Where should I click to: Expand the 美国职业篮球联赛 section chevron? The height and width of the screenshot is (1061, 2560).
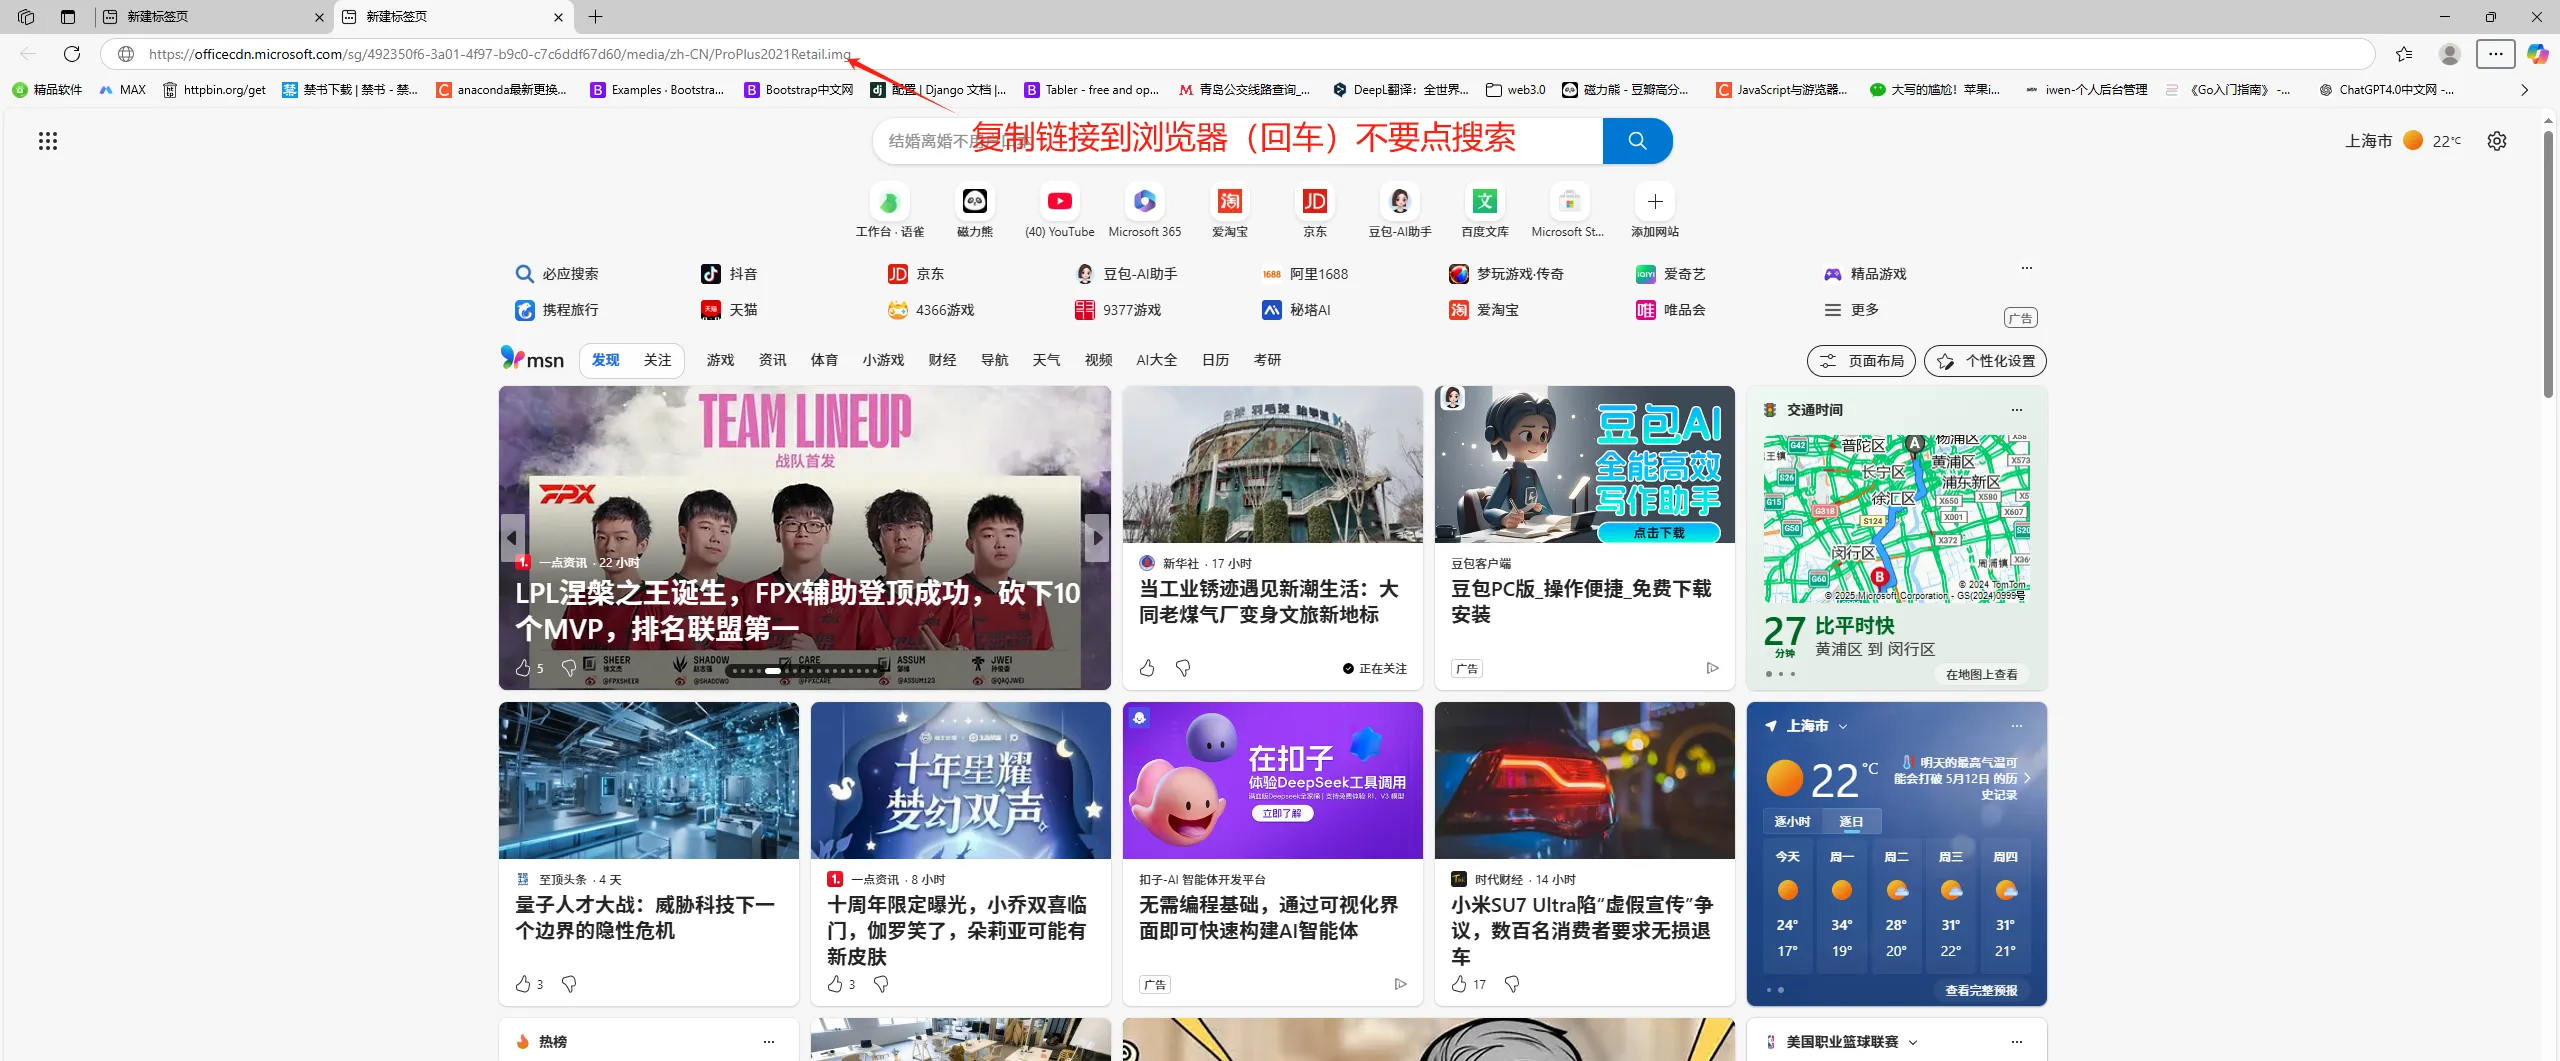tap(1914, 1040)
